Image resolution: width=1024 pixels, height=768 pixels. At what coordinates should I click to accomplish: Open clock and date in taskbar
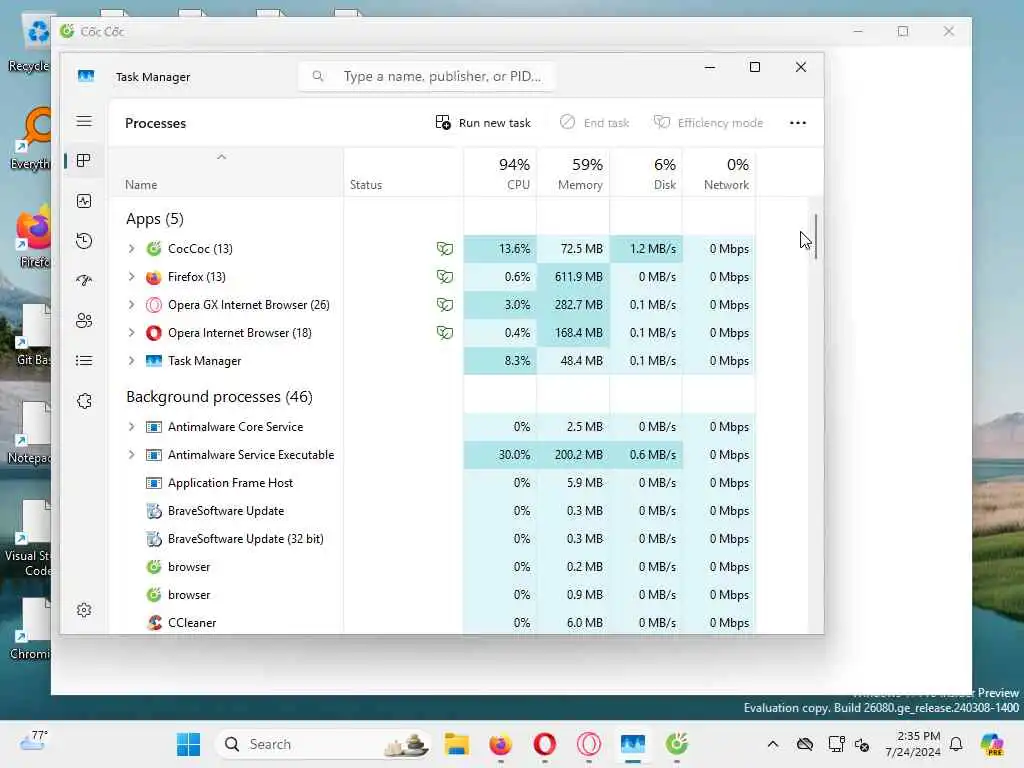tap(913, 744)
